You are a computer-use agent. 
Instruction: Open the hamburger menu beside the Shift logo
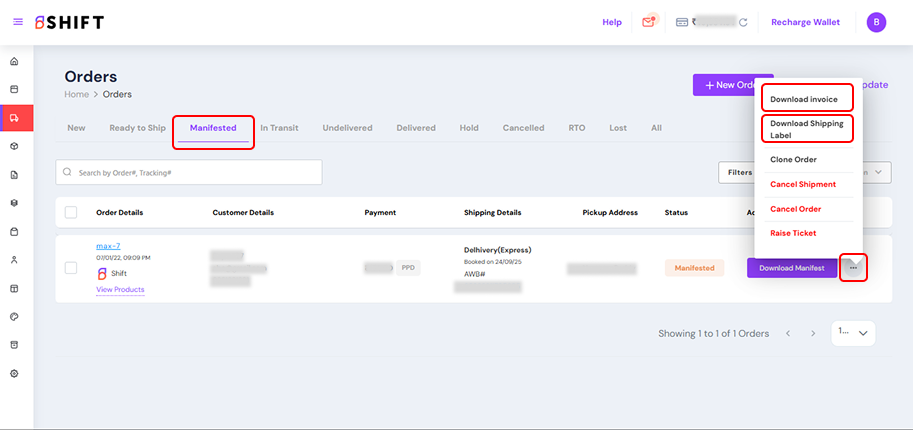tap(18, 22)
